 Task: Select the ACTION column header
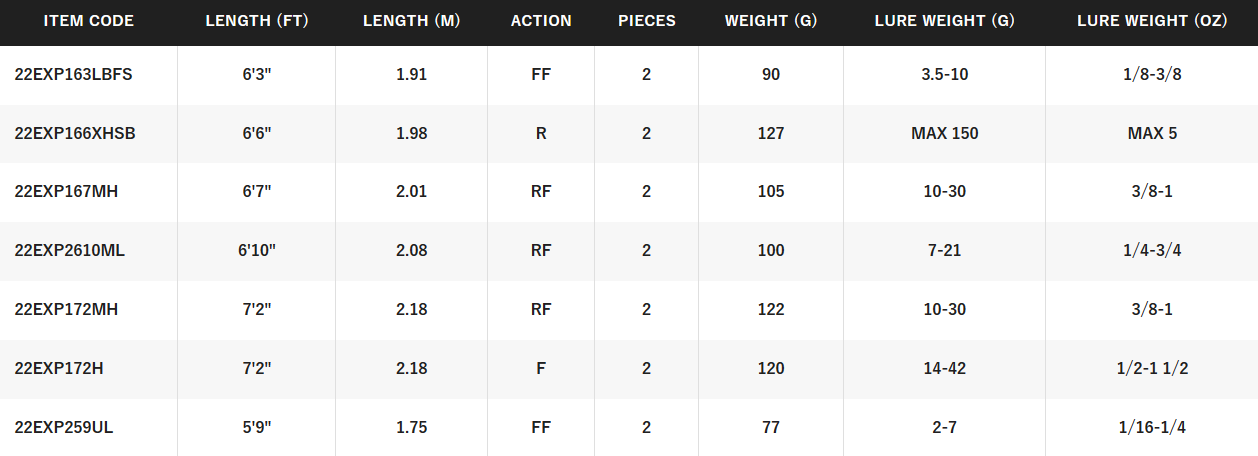pyautogui.click(x=541, y=20)
